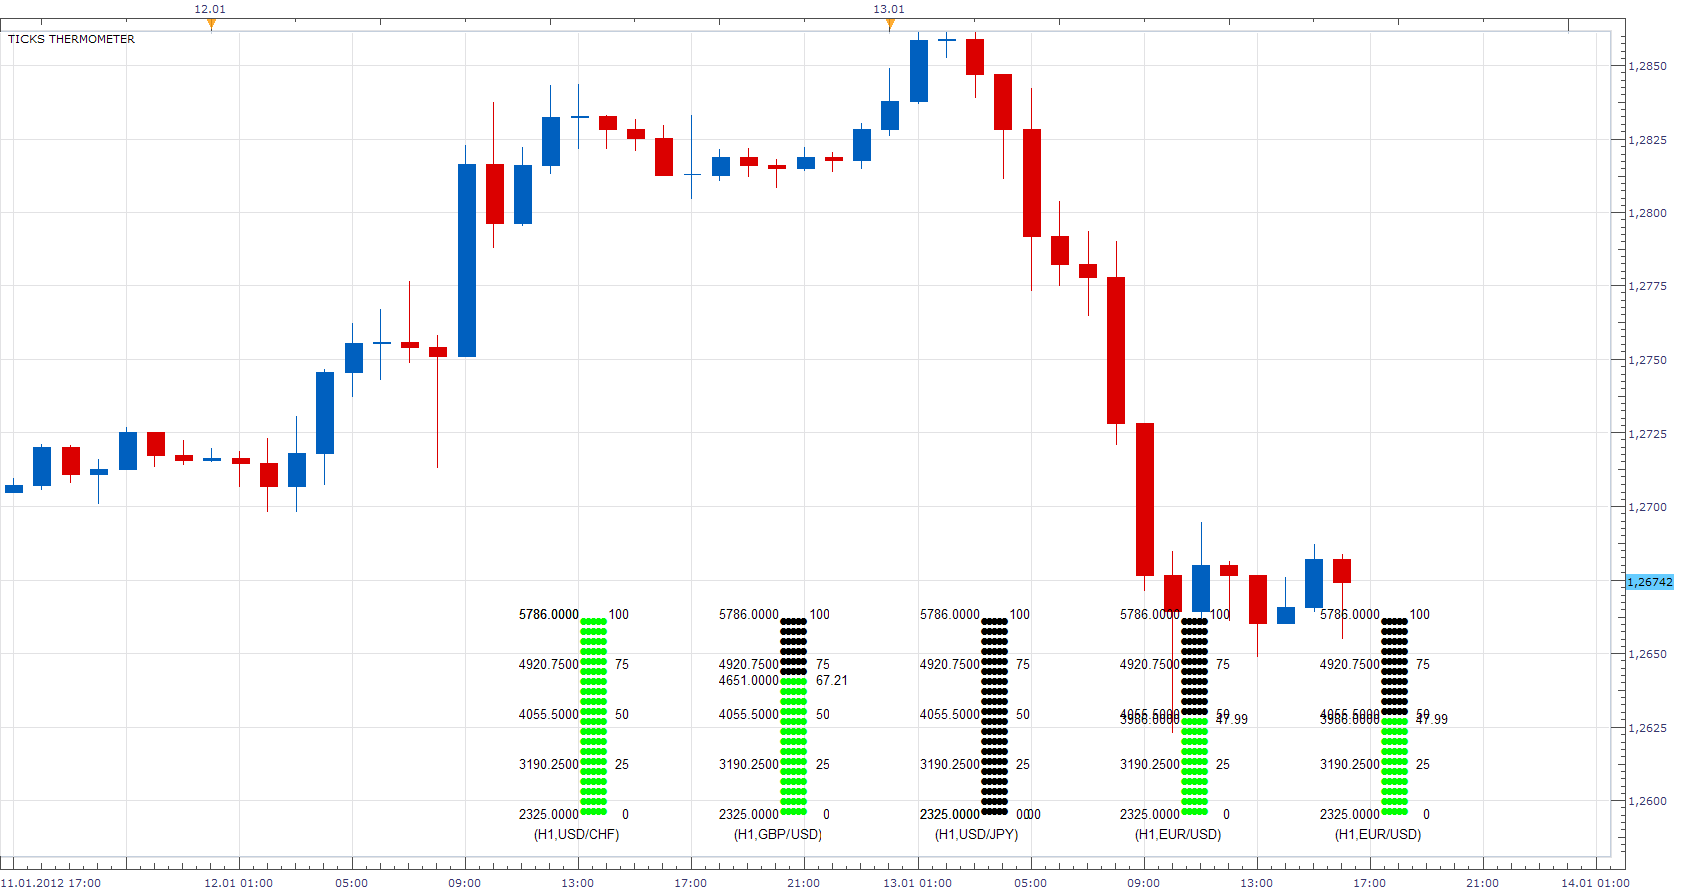The height and width of the screenshot is (894, 1682).
Task: Click the 14.01 01:00 time label
Action: pos(1595,883)
